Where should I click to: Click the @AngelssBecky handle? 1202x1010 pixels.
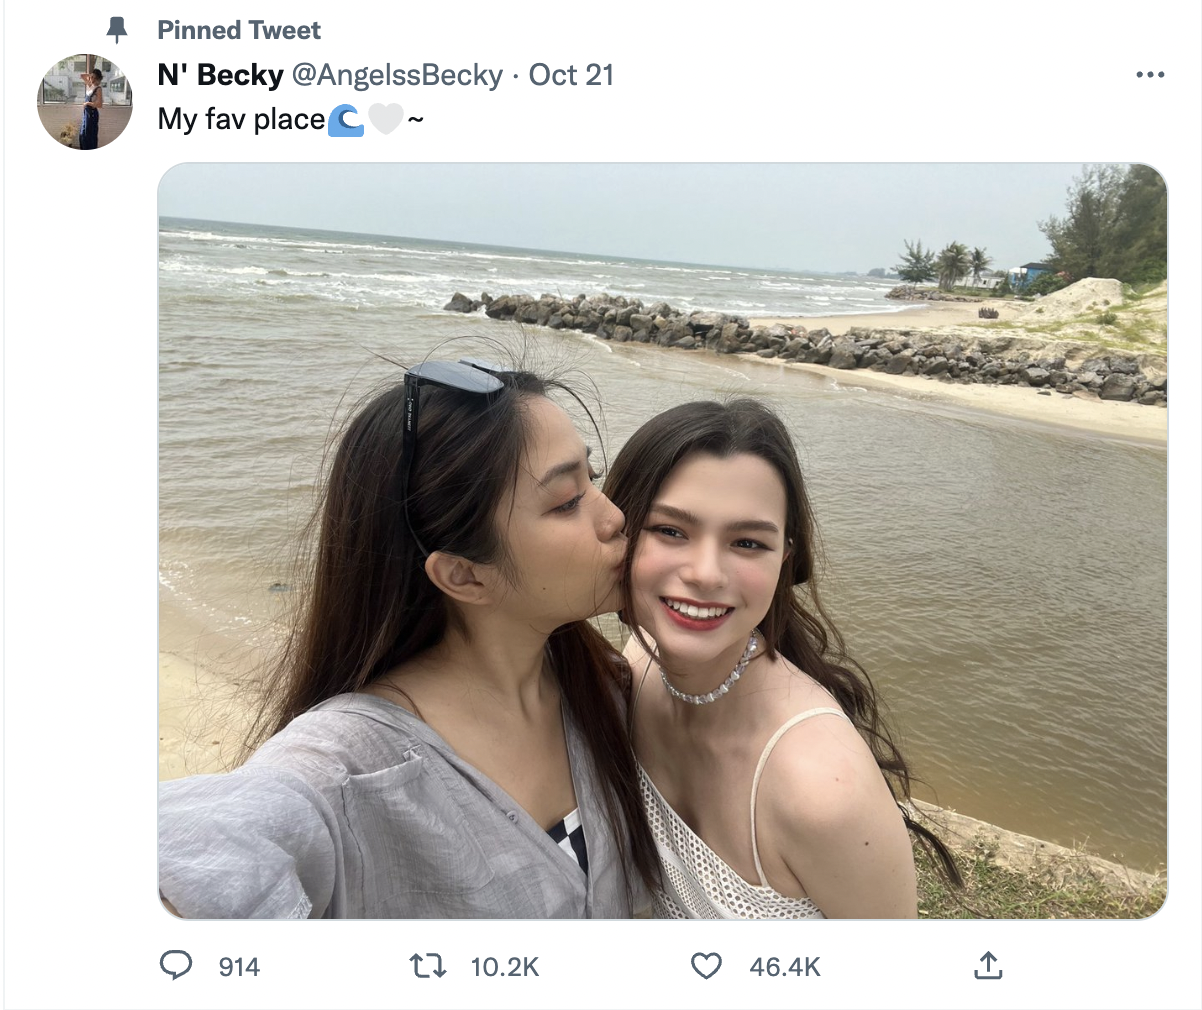(396, 75)
